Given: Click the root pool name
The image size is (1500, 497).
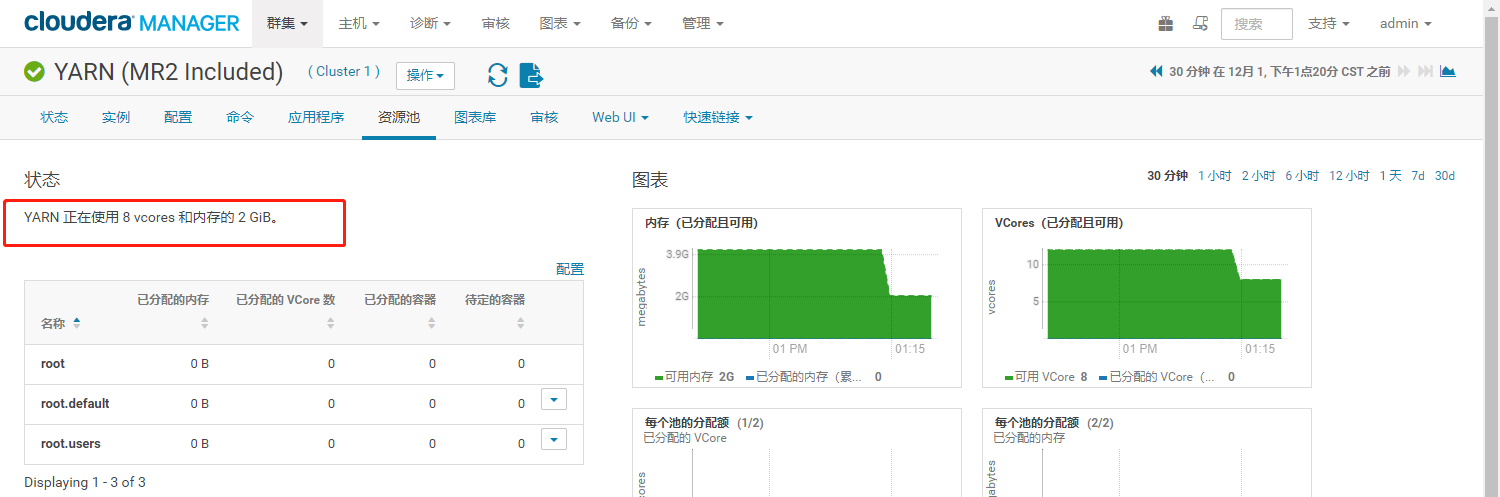Looking at the screenshot, I should [x=53, y=364].
